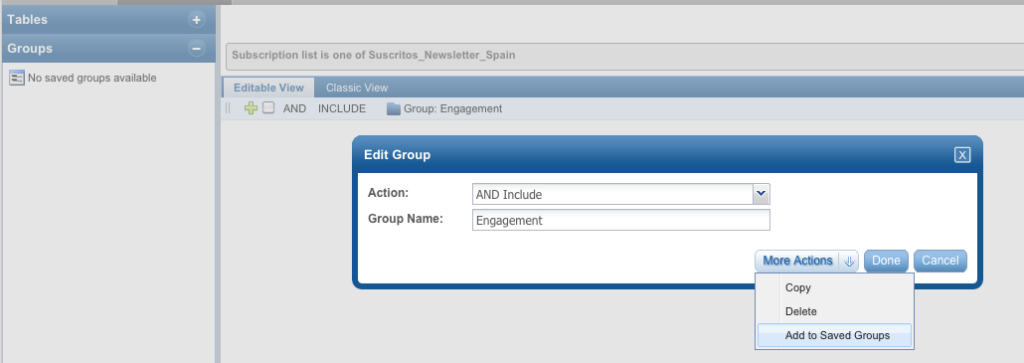Open the More Actions arrow
This screenshot has height=363, width=1024.
point(849,261)
